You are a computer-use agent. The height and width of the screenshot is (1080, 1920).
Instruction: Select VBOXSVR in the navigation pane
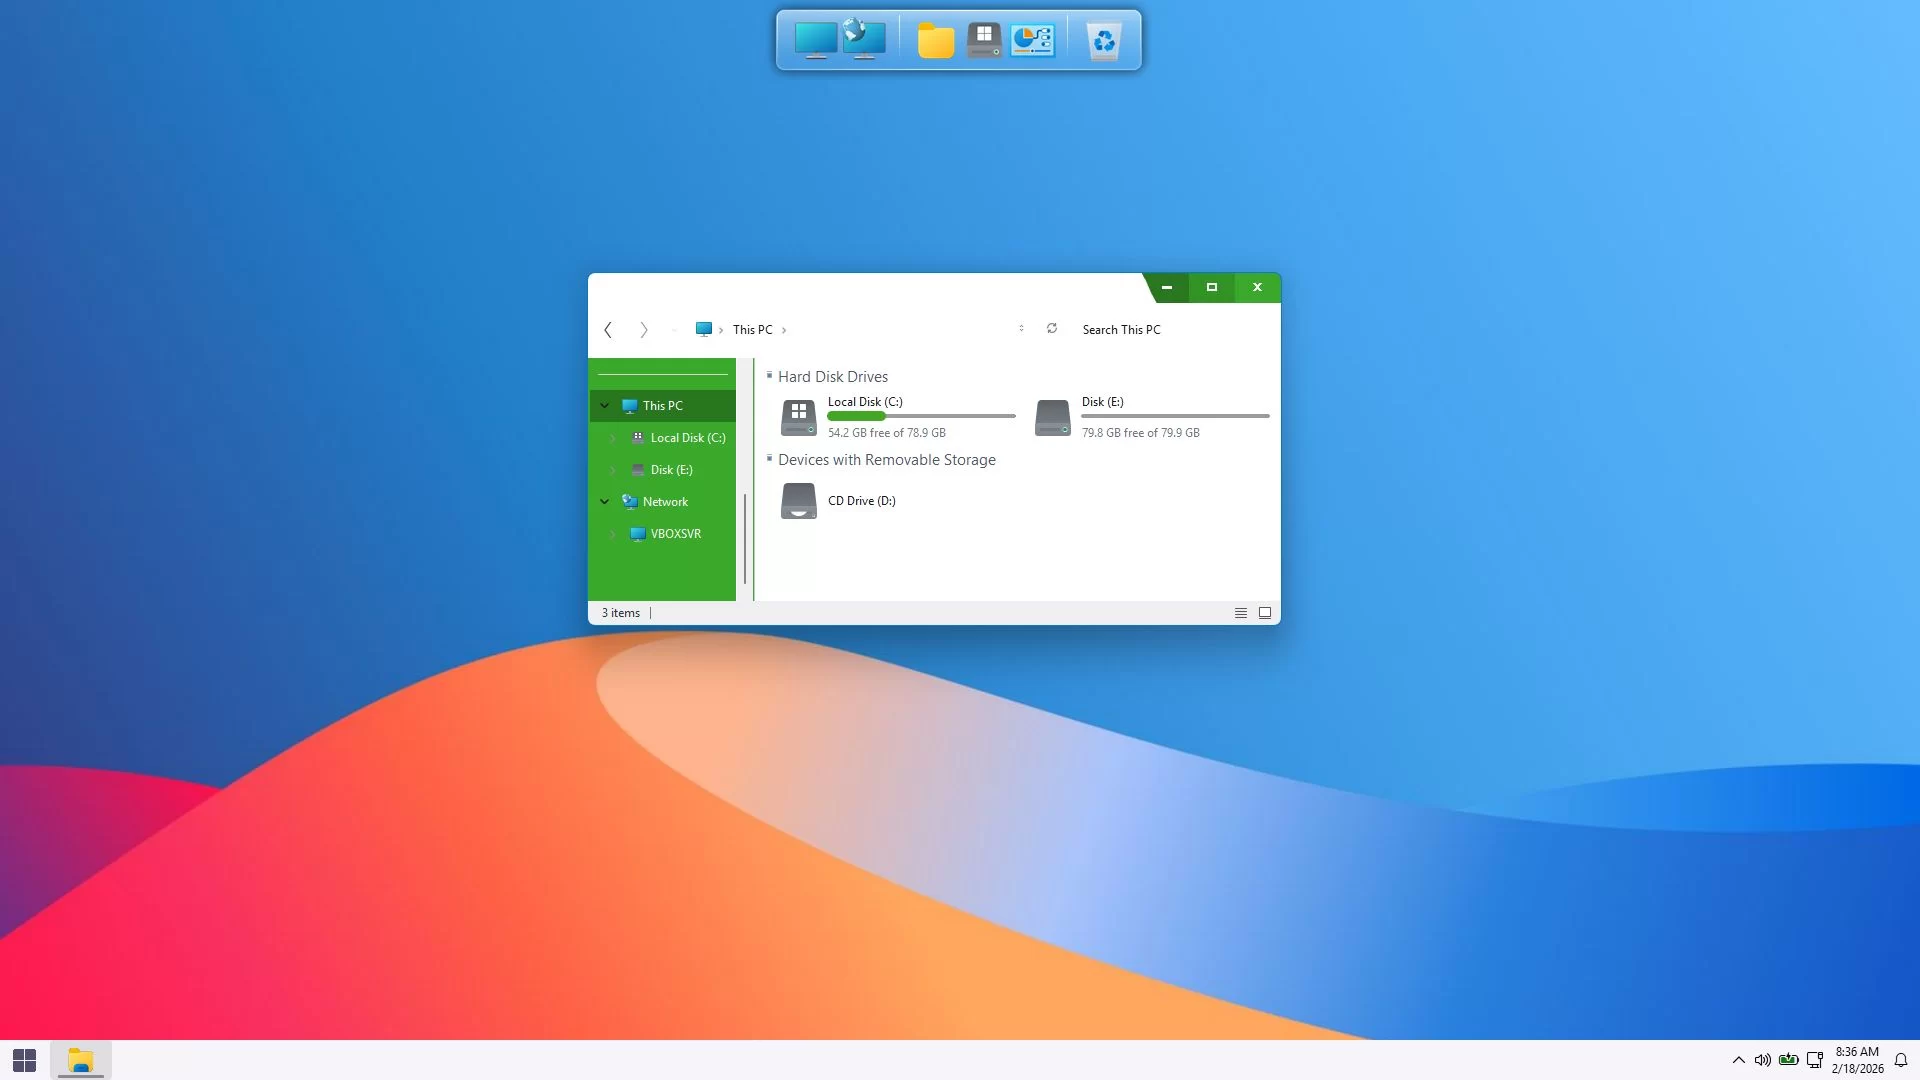tap(675, 533)
